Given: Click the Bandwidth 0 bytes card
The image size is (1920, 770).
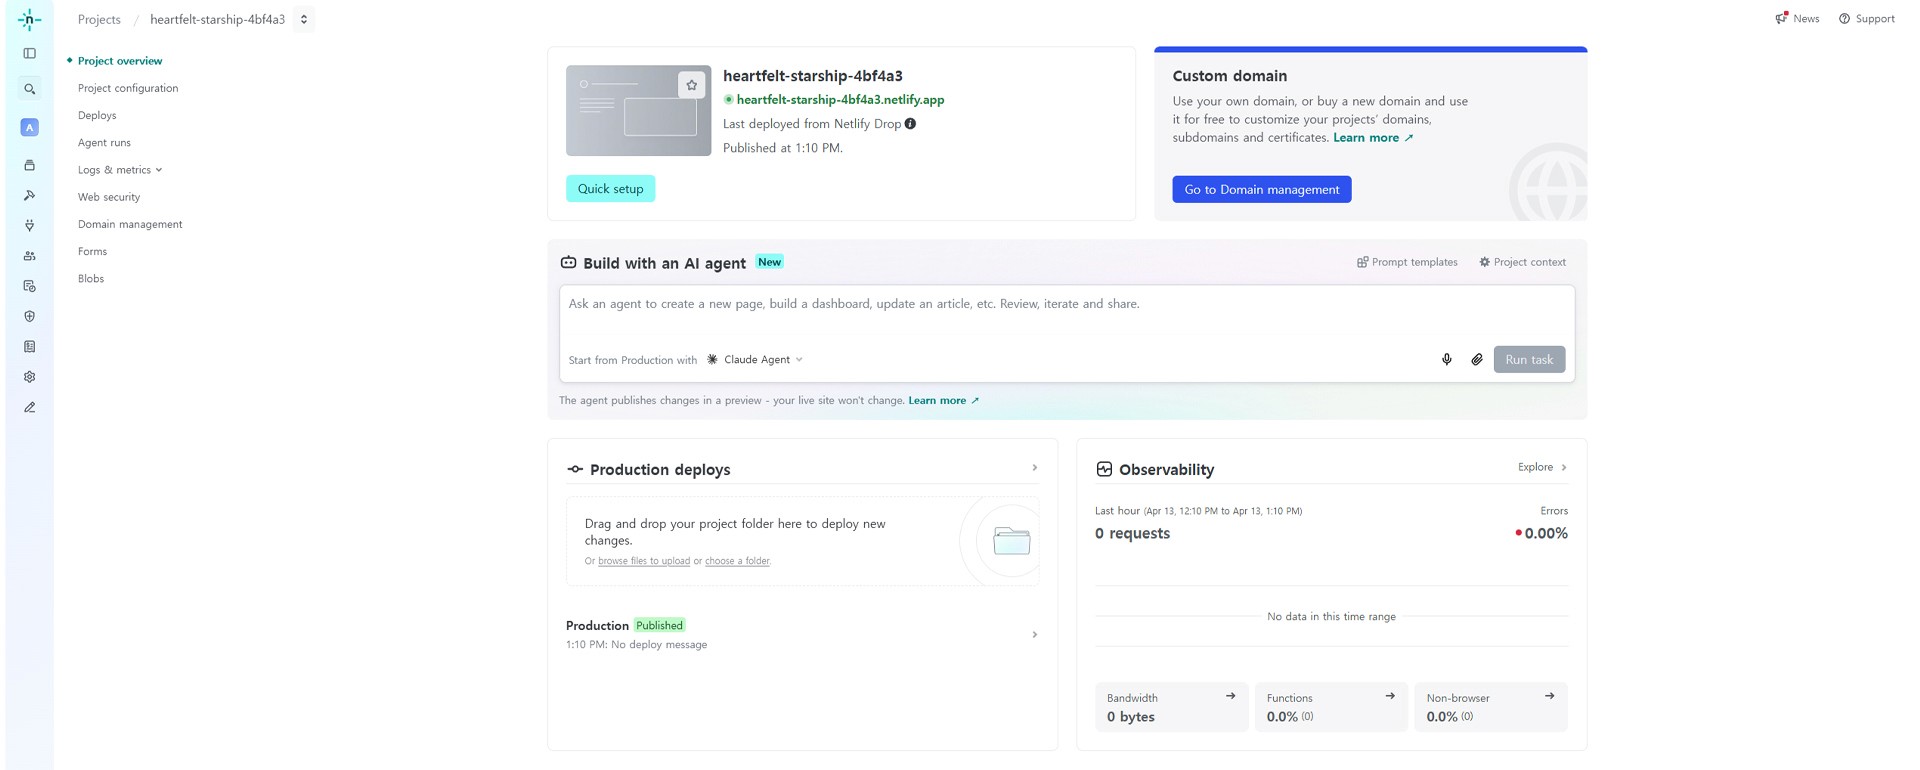Looking at the screenshot, I should coord(1171,707).
